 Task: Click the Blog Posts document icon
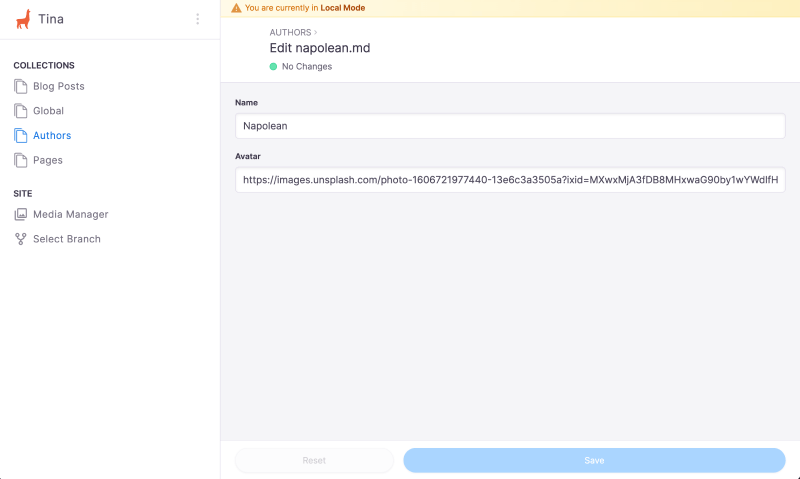point(21,86)
